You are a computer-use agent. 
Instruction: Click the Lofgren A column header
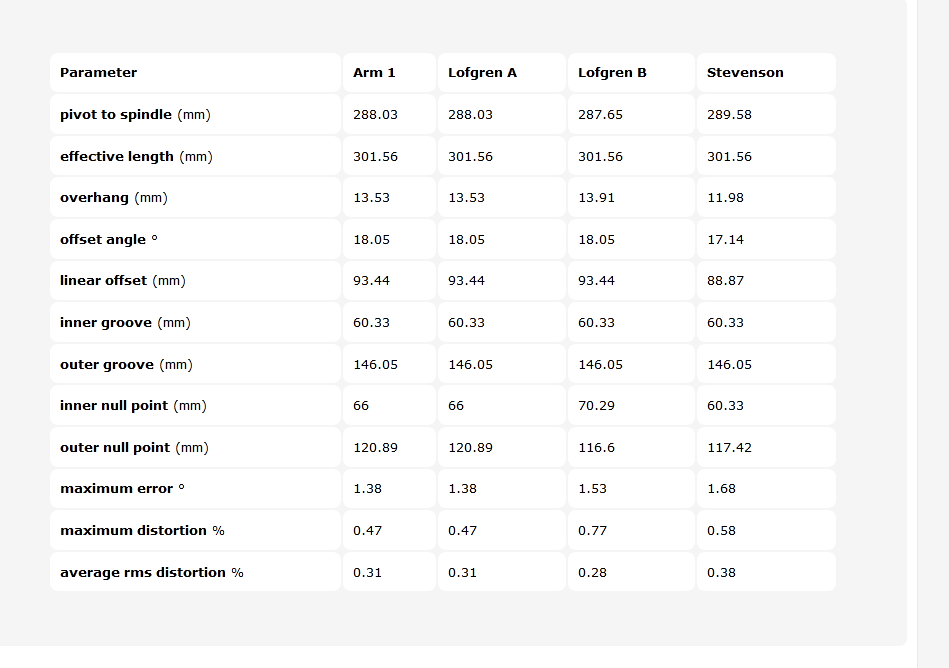pyautogui.click(x=482, y=73)
